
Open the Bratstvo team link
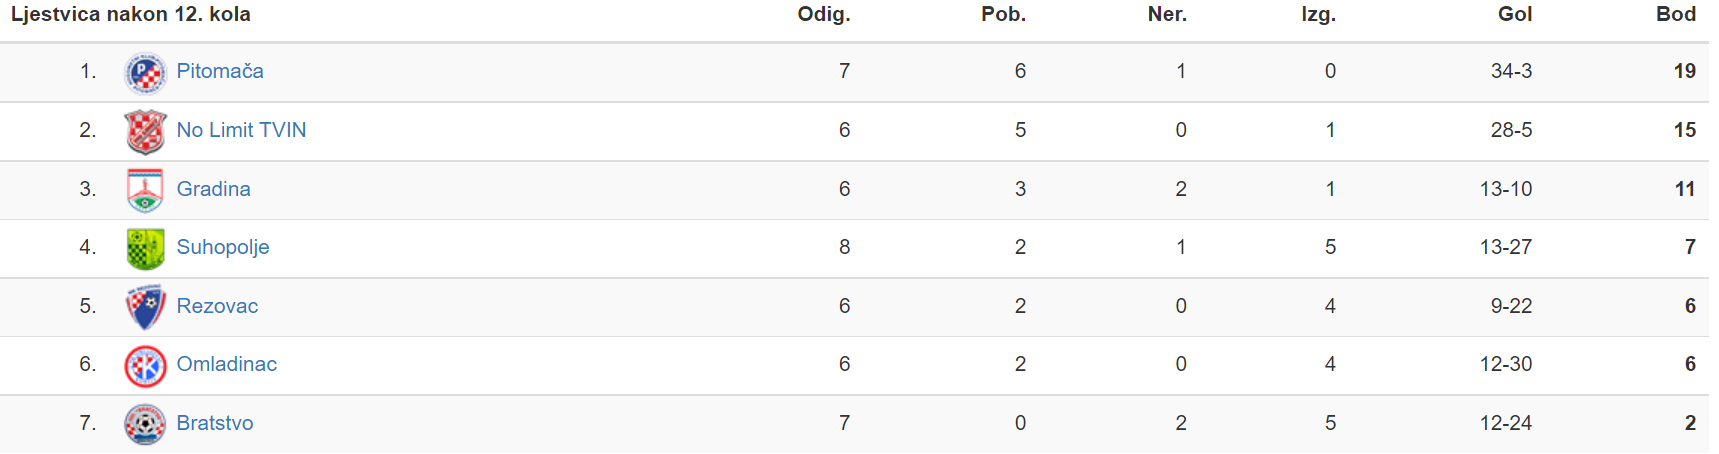(x=215, y=423)
